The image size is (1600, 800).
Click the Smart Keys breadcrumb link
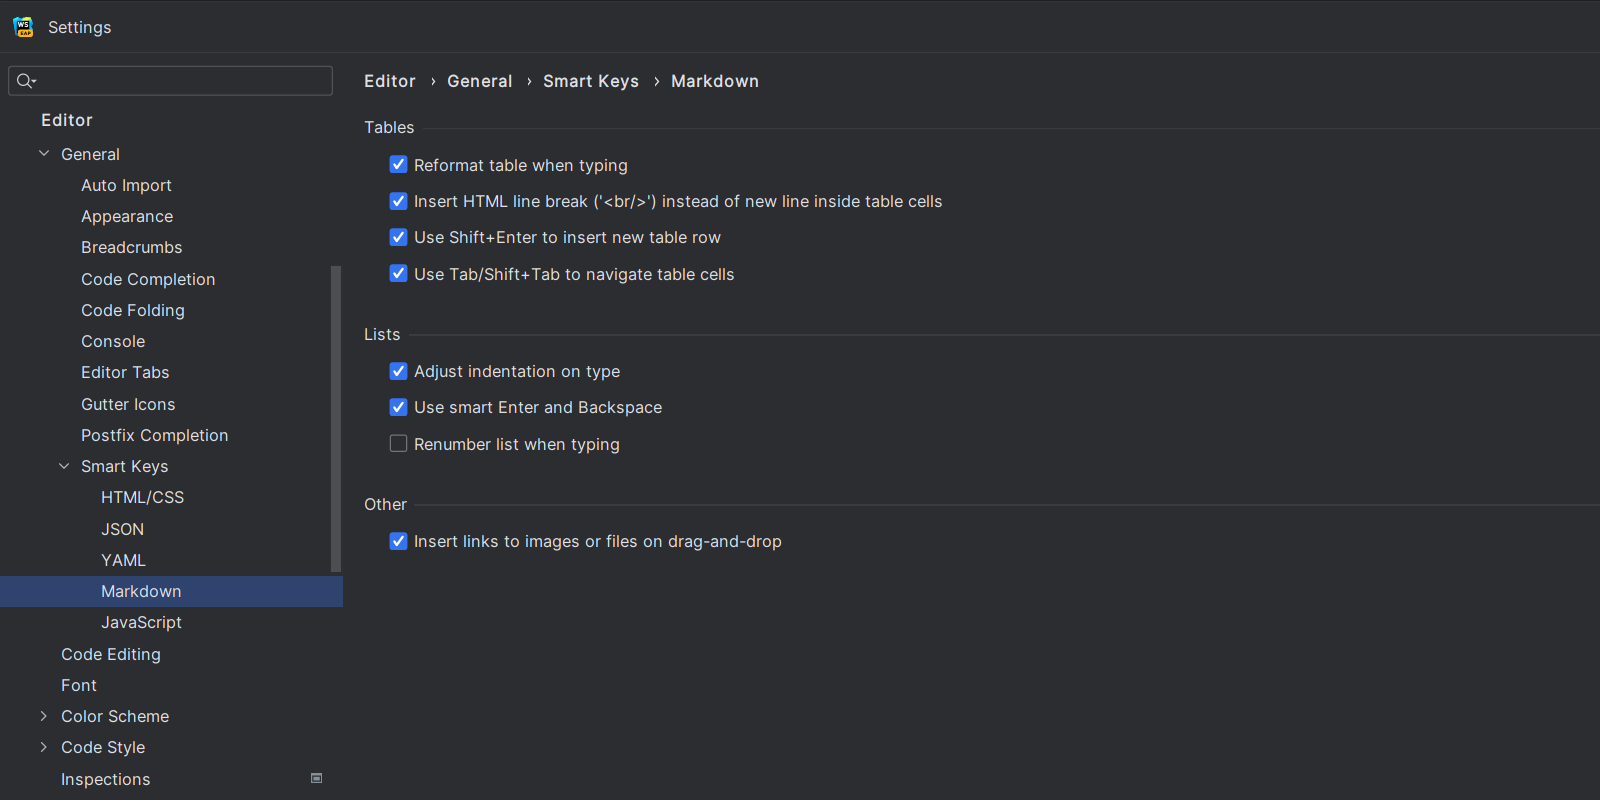pyautogui.click(x=590, y=81)
